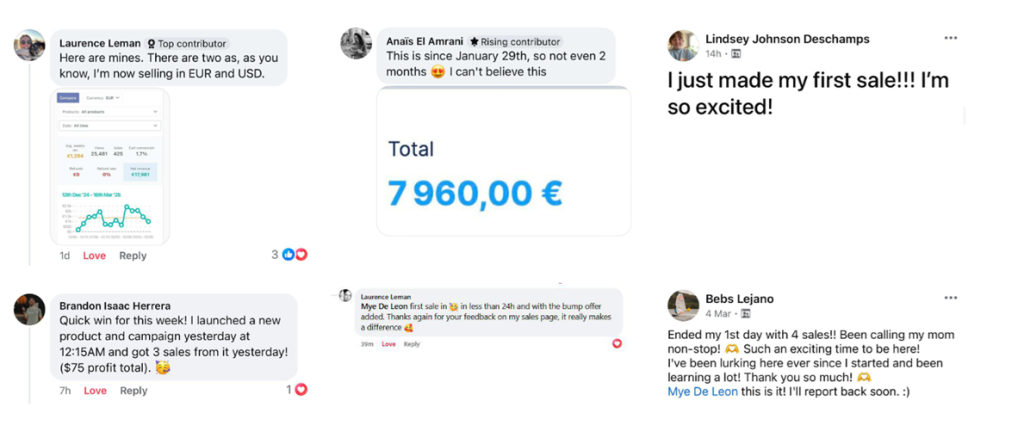Image resolution: width=1024 pixels, height=444 pixels.
Task: Click Bebs Lejano's profile photo
Action: pyautogui.click(x=684, y=305)
